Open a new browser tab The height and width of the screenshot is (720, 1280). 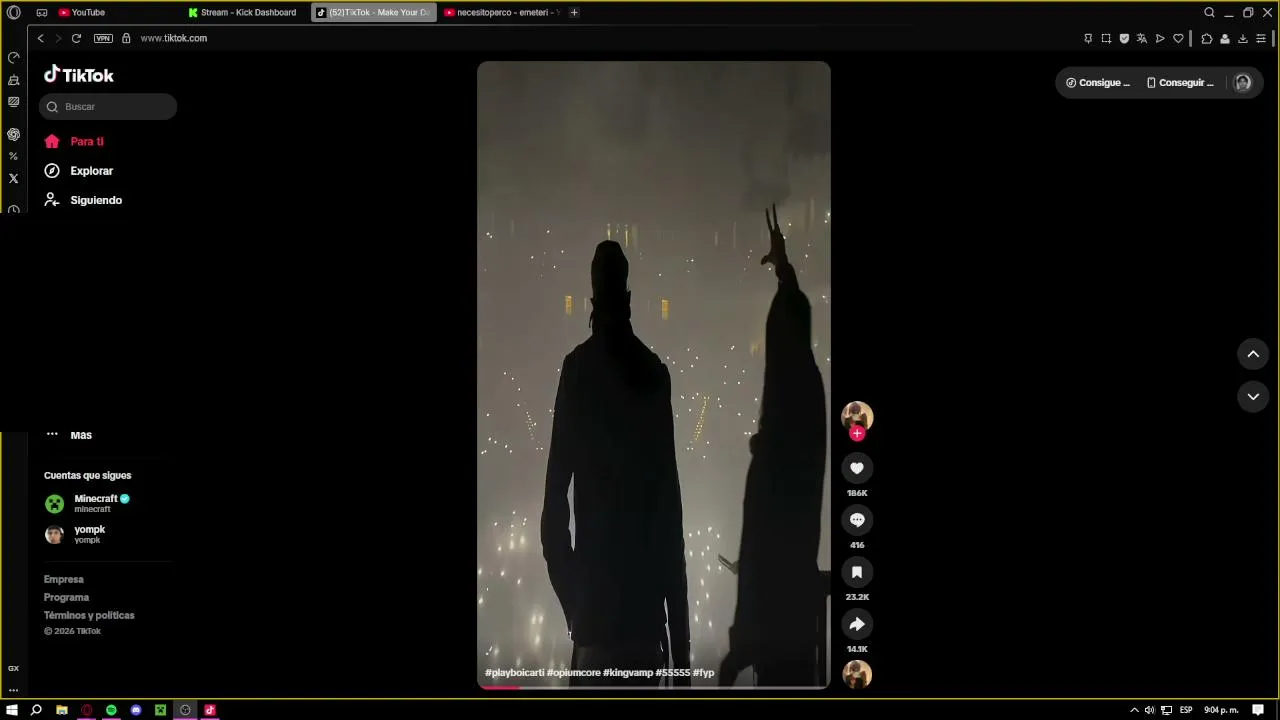(x=574, y=13)
